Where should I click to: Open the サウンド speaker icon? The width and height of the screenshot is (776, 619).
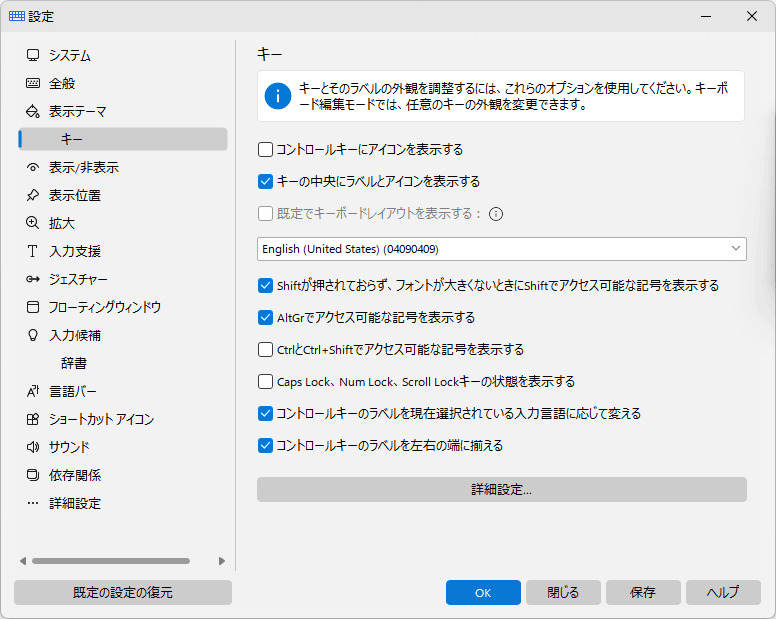pos(33,447)
